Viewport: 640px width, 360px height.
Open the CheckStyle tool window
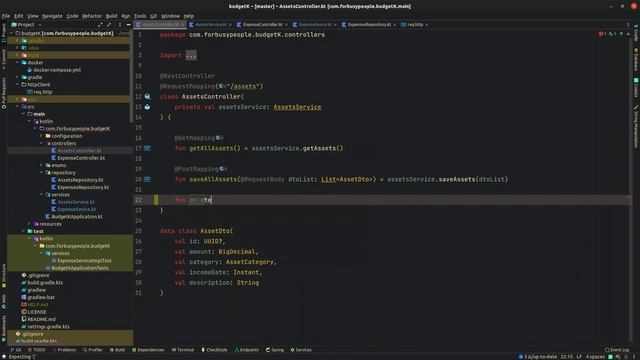coord(214,350)
